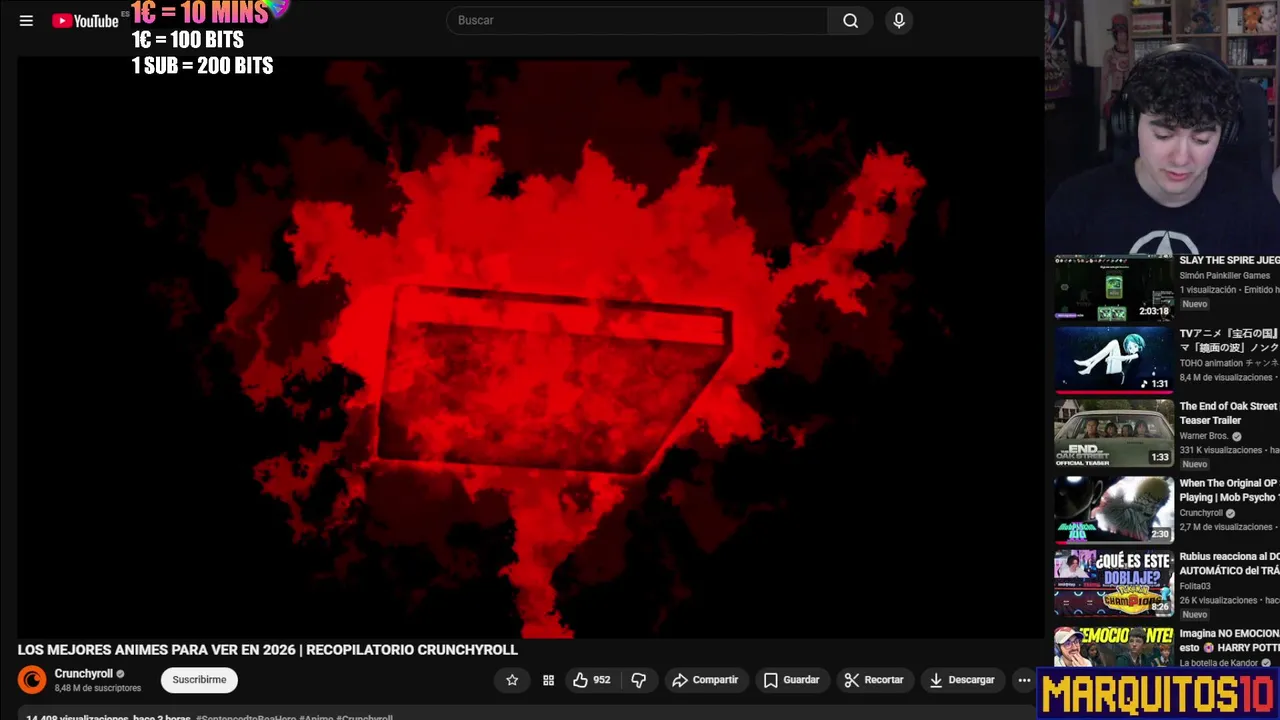1280x720 pixels.
Task: Open the Mob Psycho 100 video thumbnail
Action: [1114, 509]
